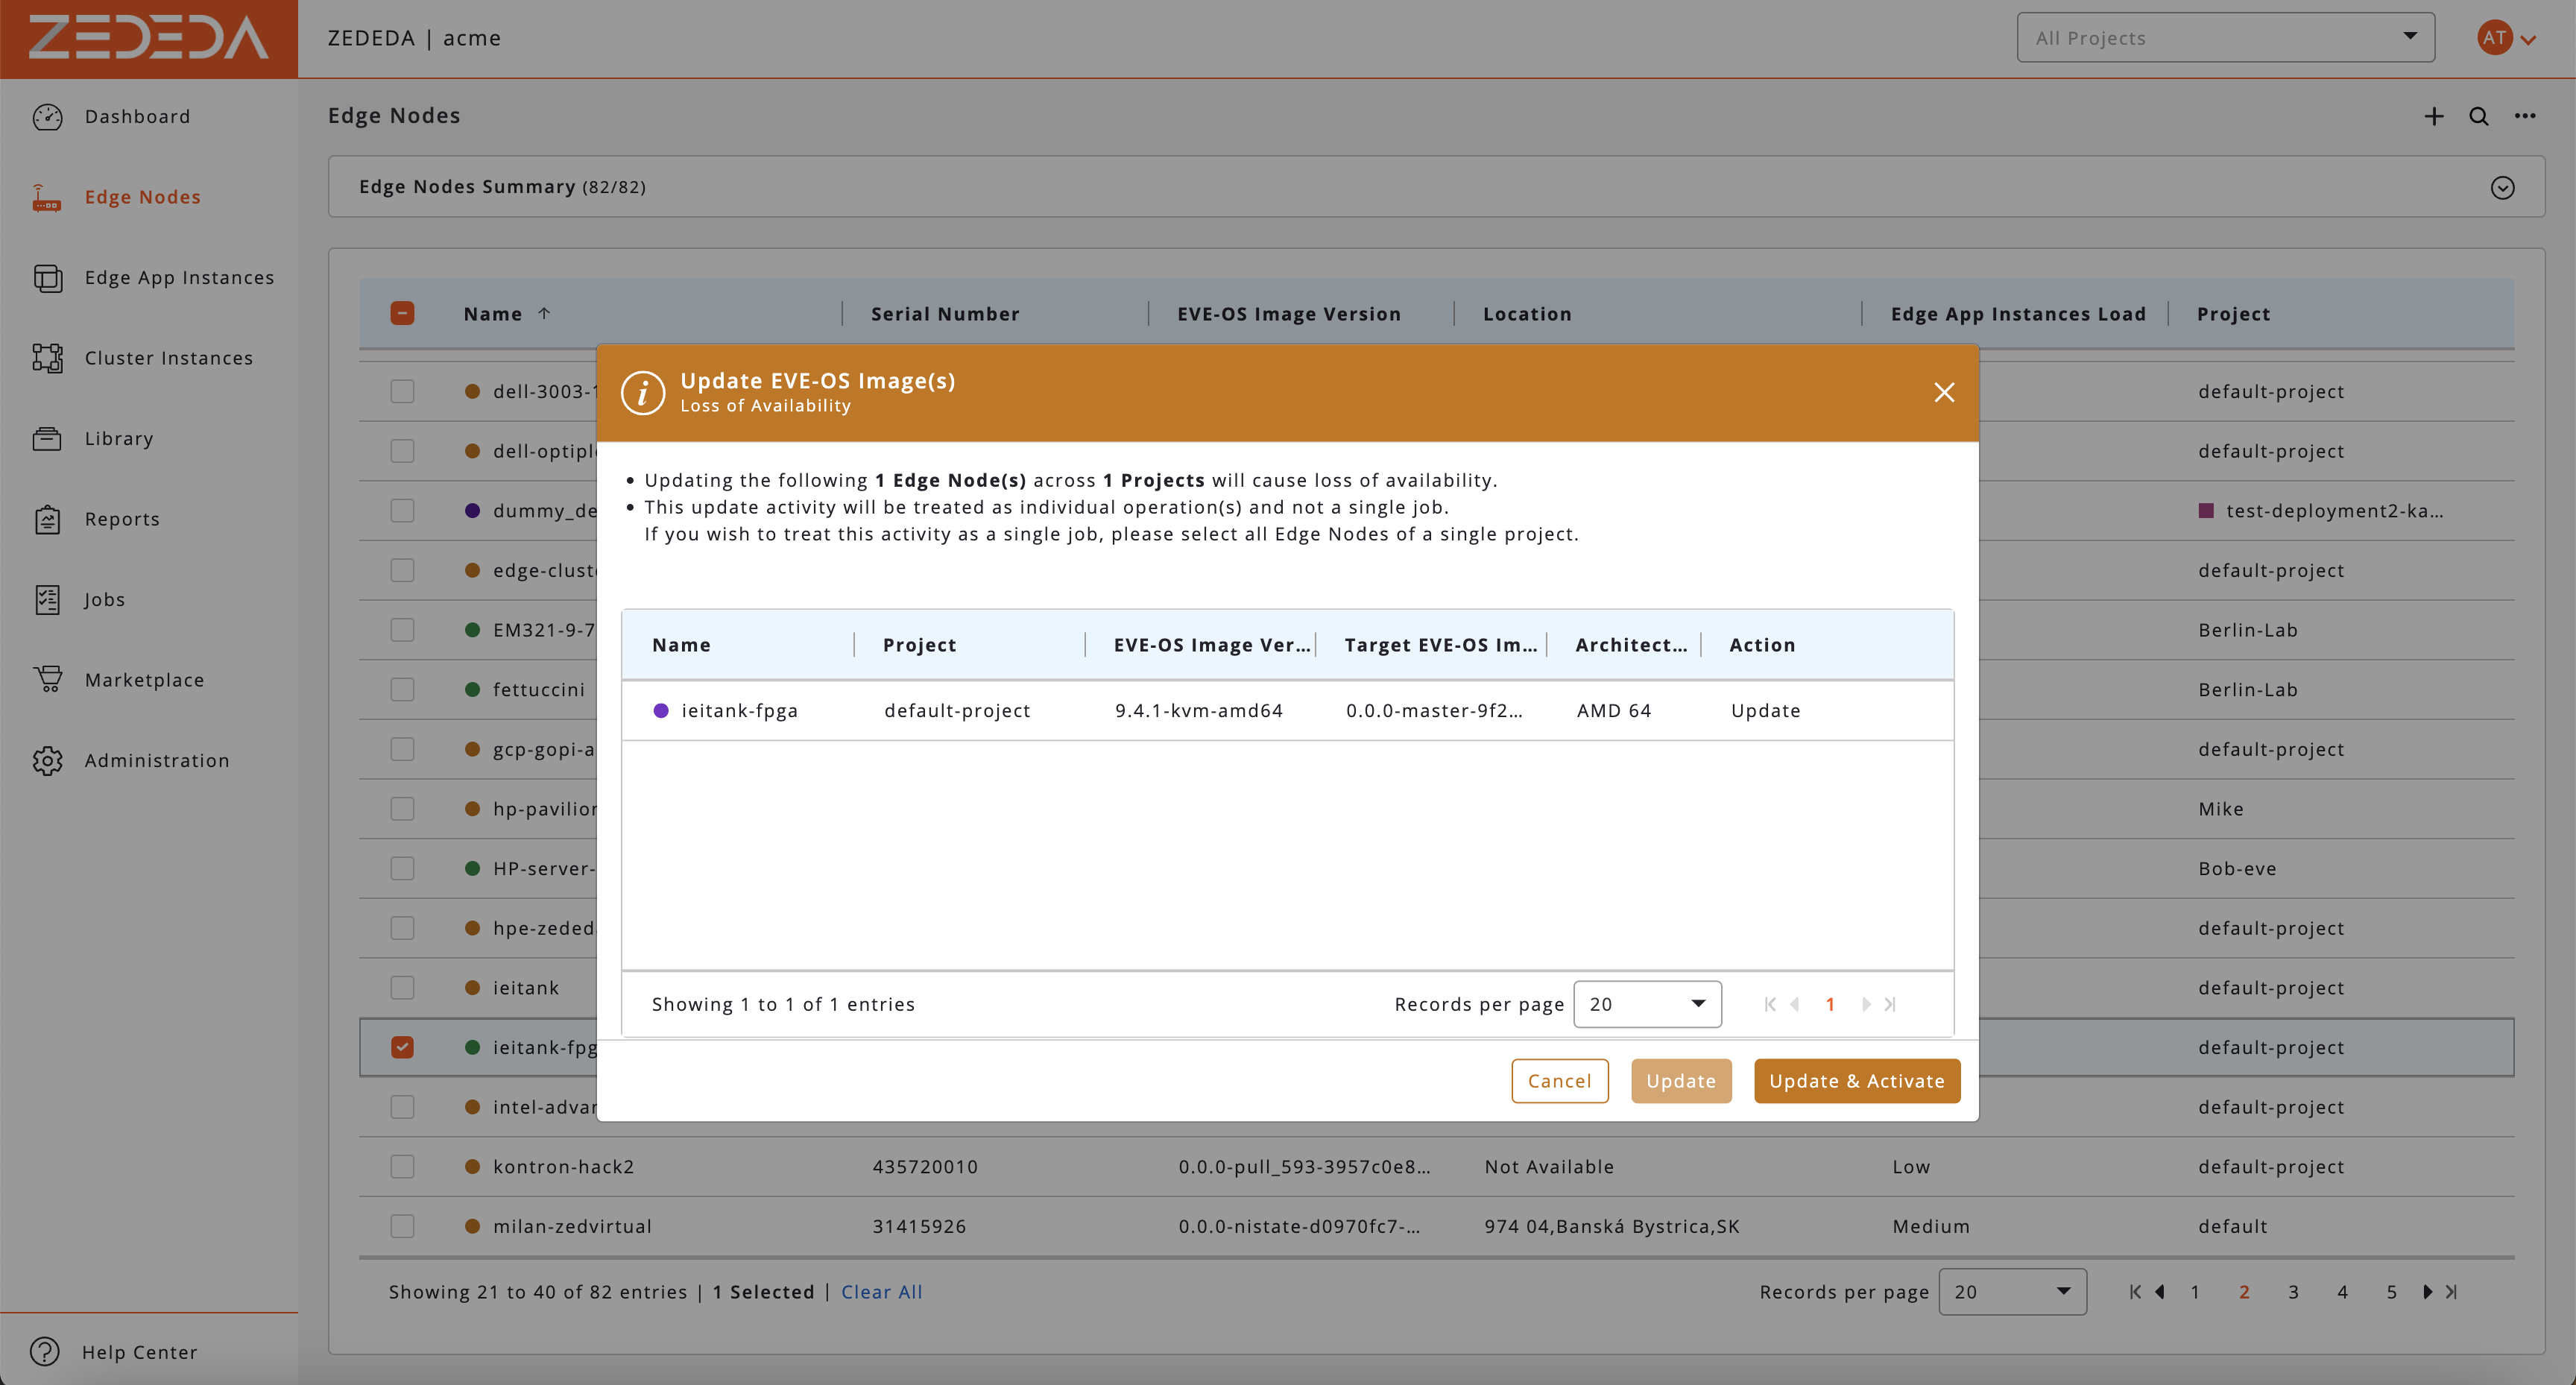Open dialog Records per page dropdown
This screenshot has width=2576, height=1385.
(x=1647, y=1004)
